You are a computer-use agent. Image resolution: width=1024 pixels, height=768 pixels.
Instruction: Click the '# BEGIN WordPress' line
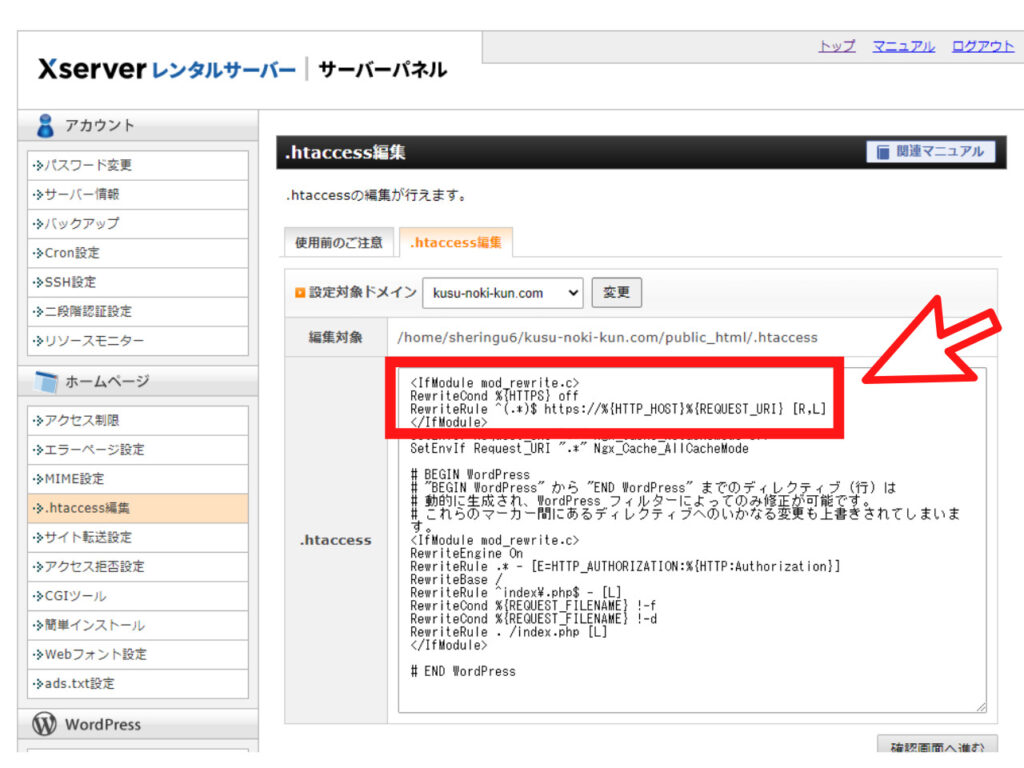pos(470,475)
